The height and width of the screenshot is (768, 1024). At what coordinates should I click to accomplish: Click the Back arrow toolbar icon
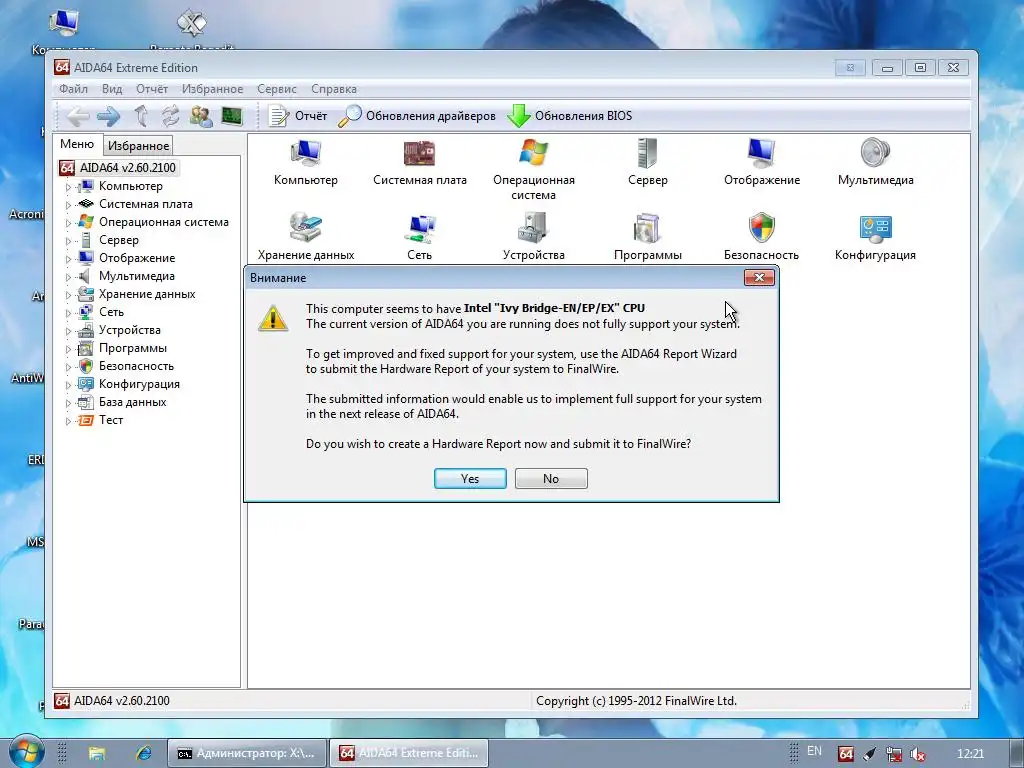point(78,116)
